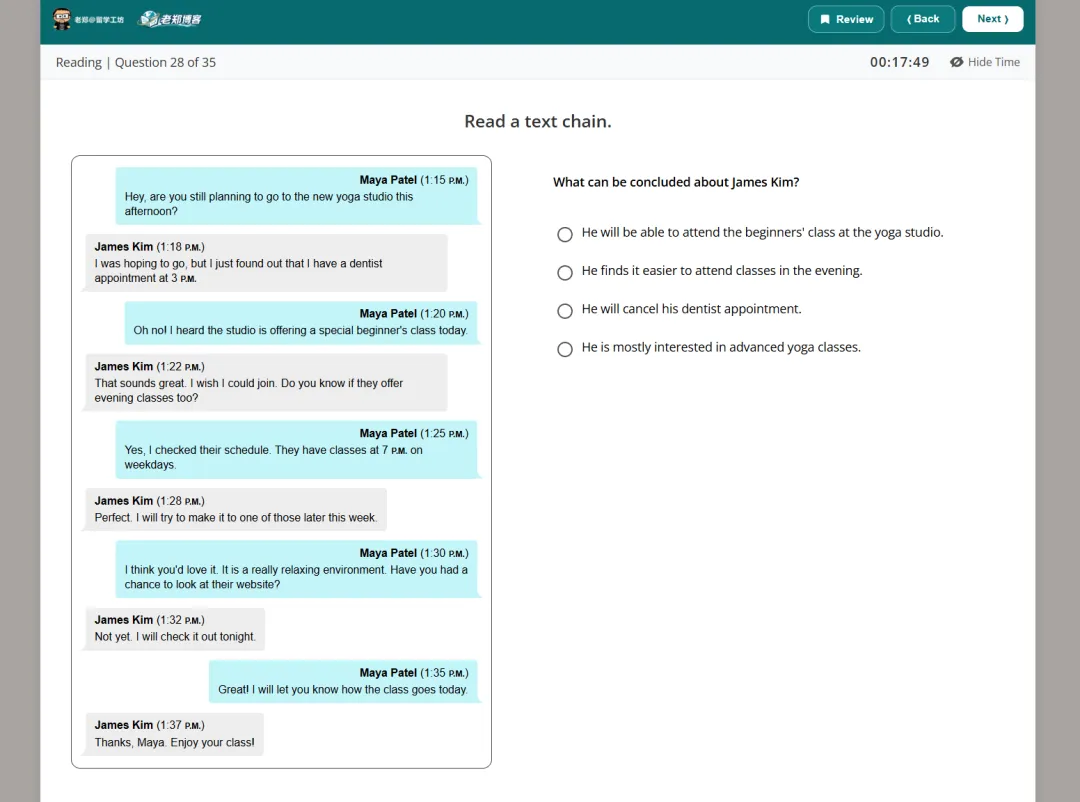Go Back to the previous question

pos(922,19)
